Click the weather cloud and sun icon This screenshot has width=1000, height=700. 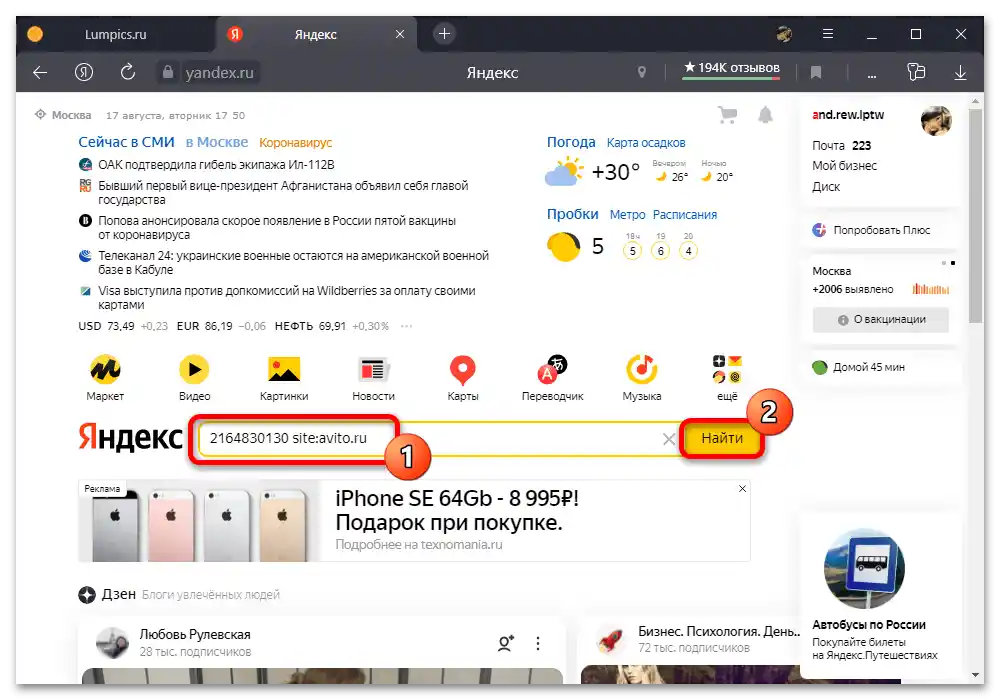pos(564,171)
